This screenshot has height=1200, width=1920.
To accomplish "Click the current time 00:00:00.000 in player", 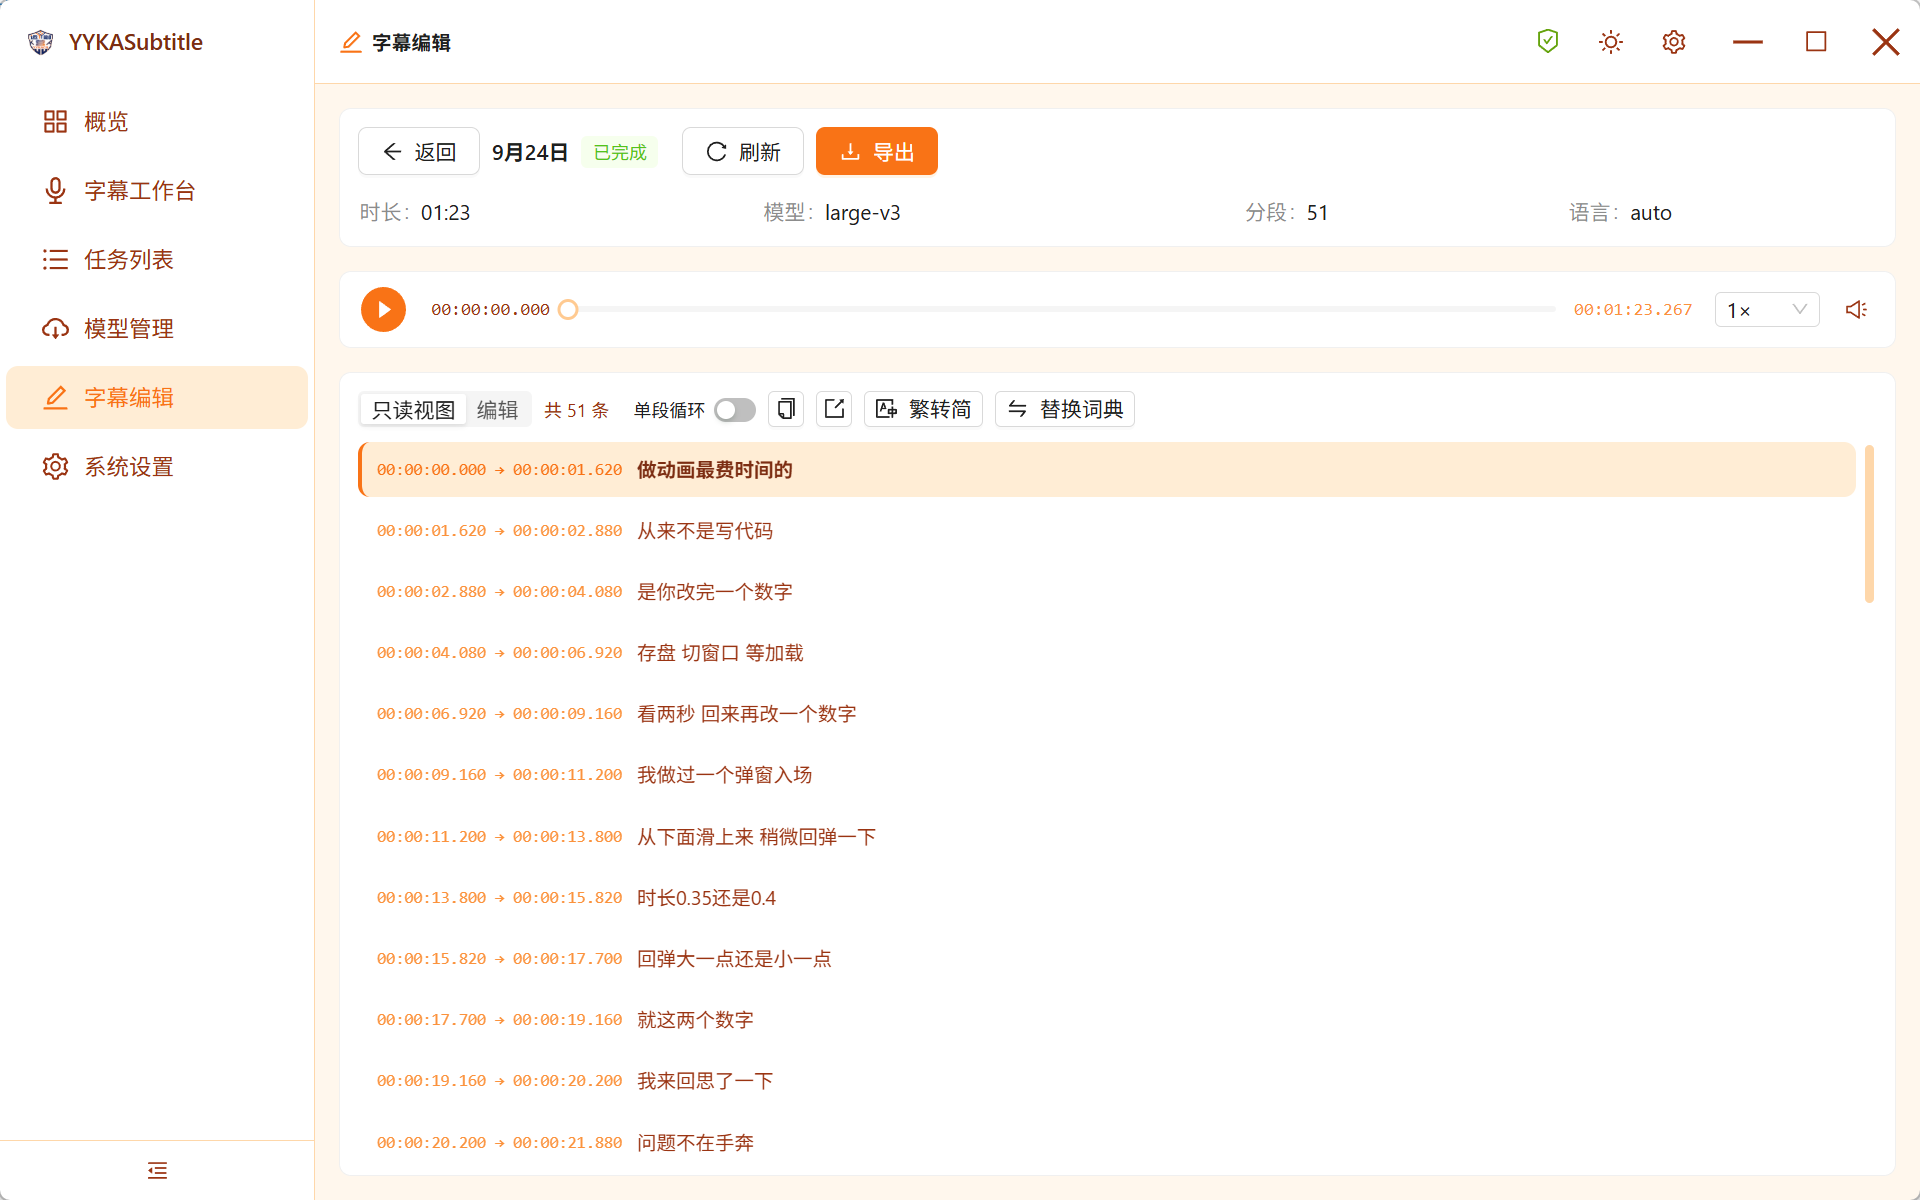I will 490,310.
